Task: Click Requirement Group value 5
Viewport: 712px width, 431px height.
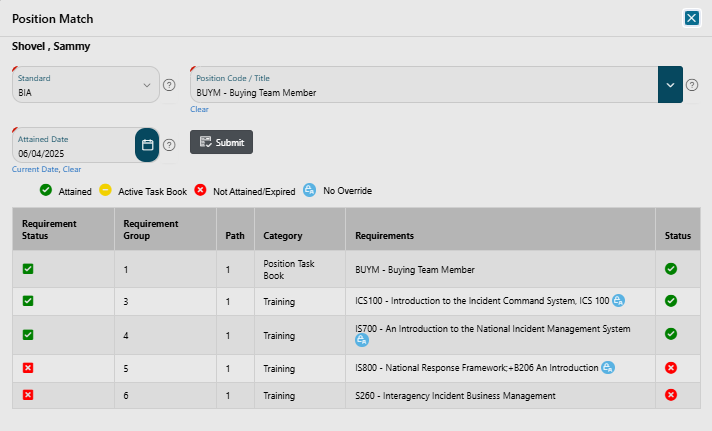Action: 126,368
